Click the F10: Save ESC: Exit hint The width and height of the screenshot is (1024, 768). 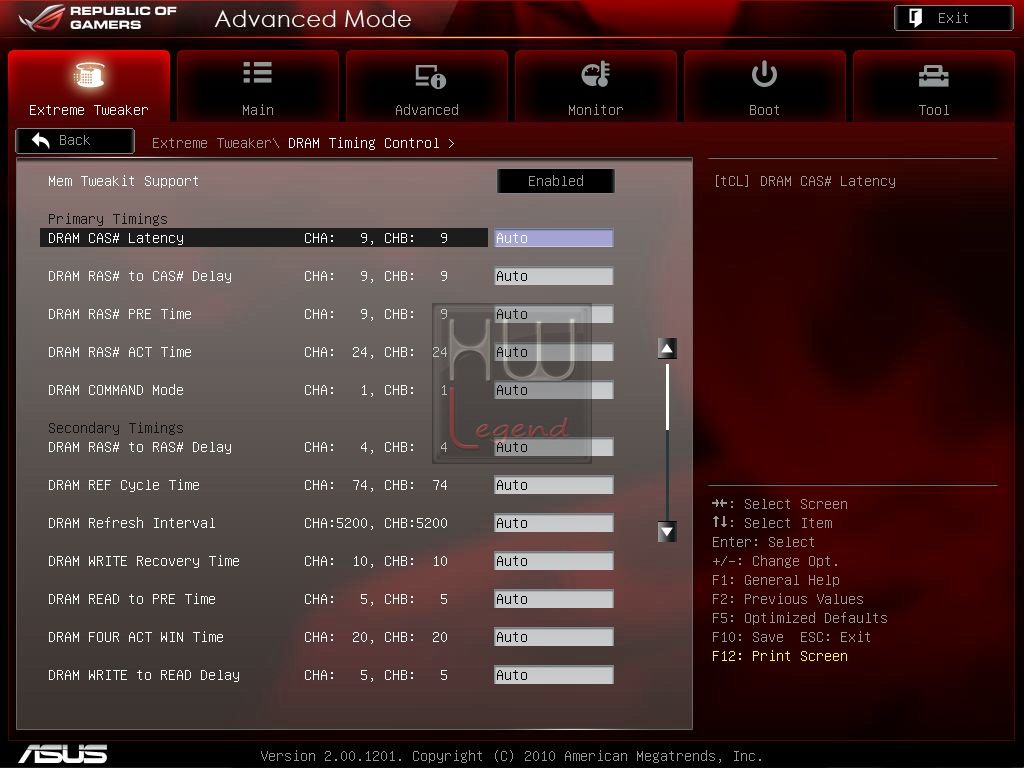[x=792, y=637]
